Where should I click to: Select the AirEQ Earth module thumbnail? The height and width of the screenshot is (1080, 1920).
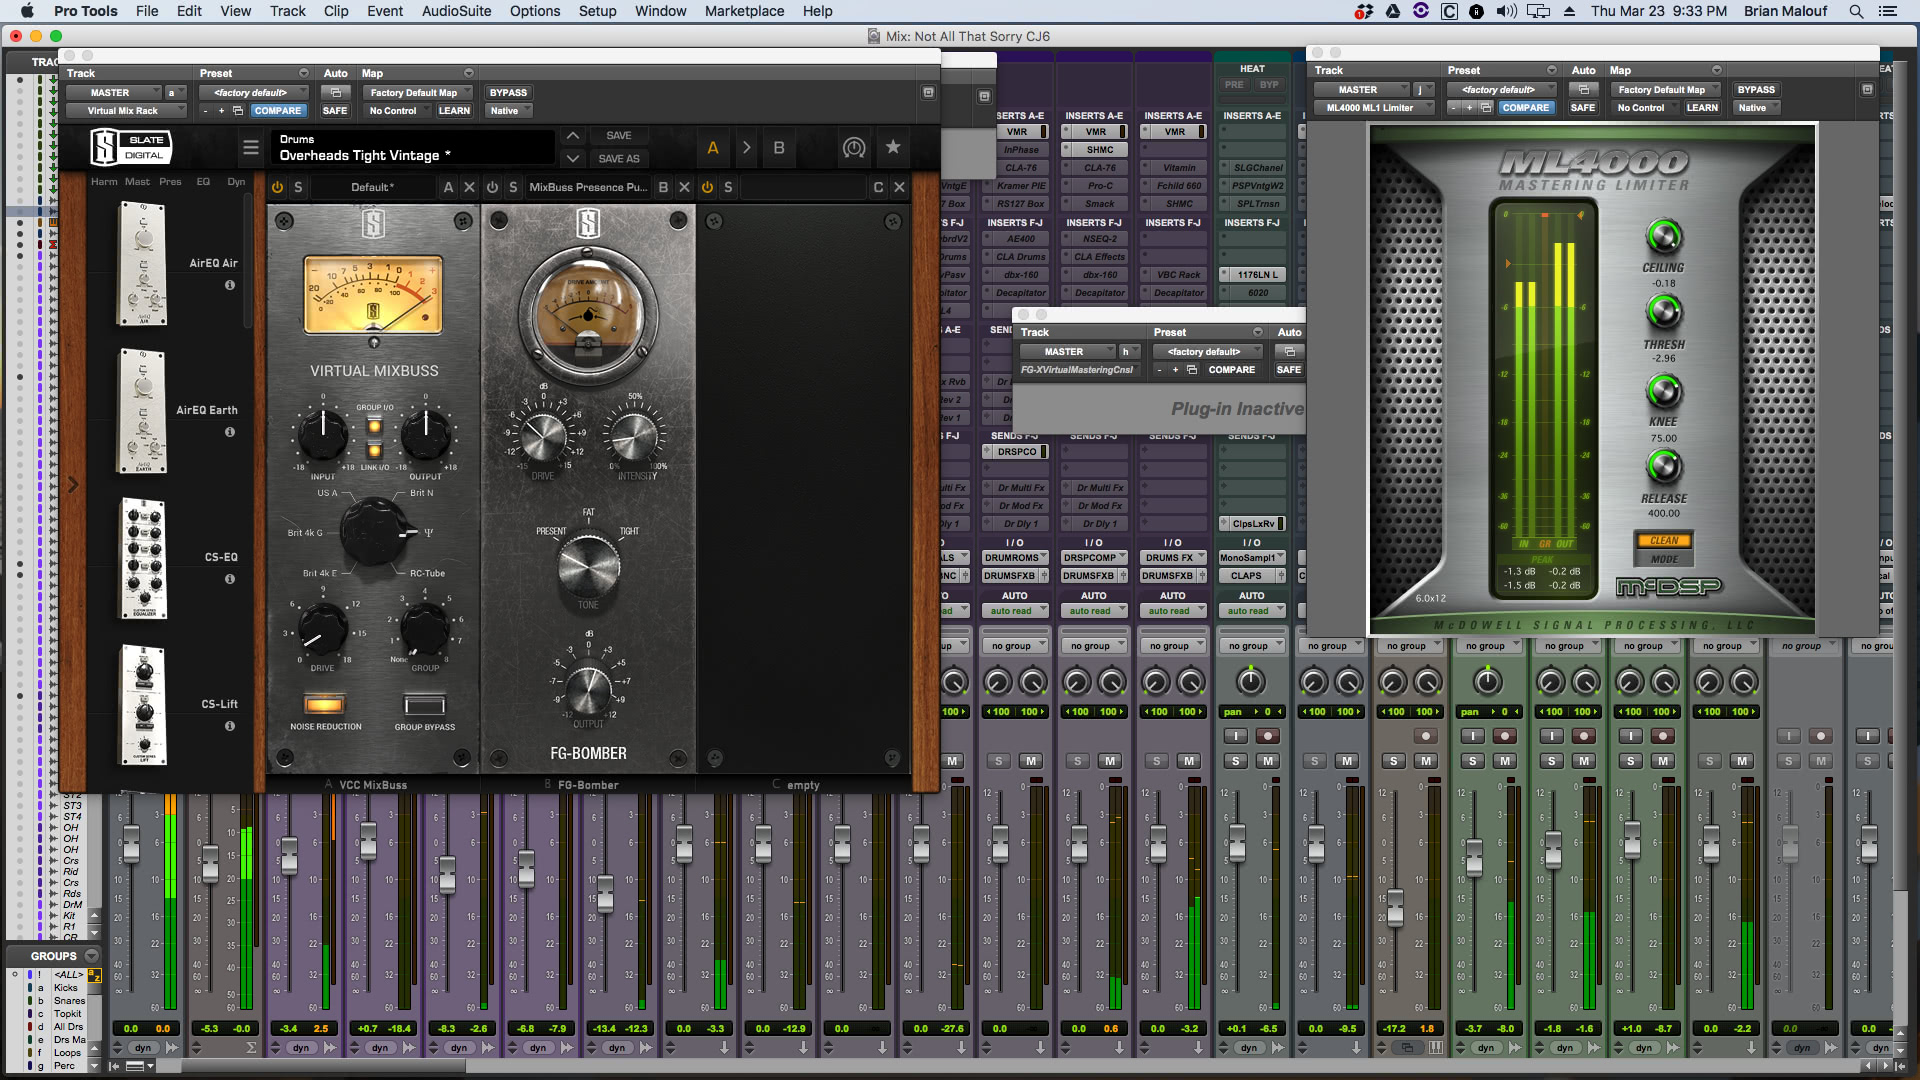[x=143, y=410]
